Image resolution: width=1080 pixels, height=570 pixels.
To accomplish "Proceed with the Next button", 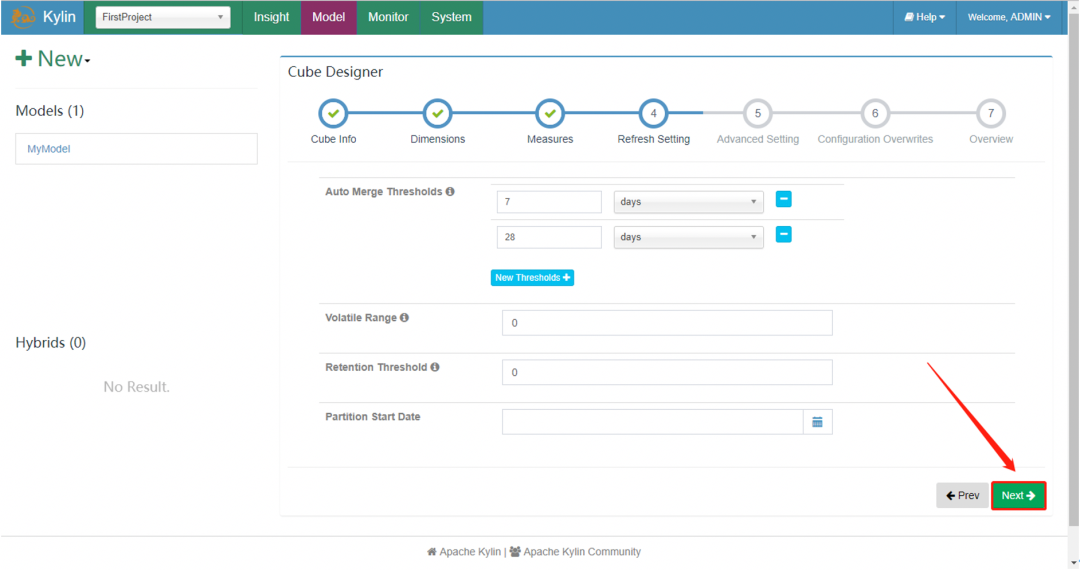I will point(1019,496).
